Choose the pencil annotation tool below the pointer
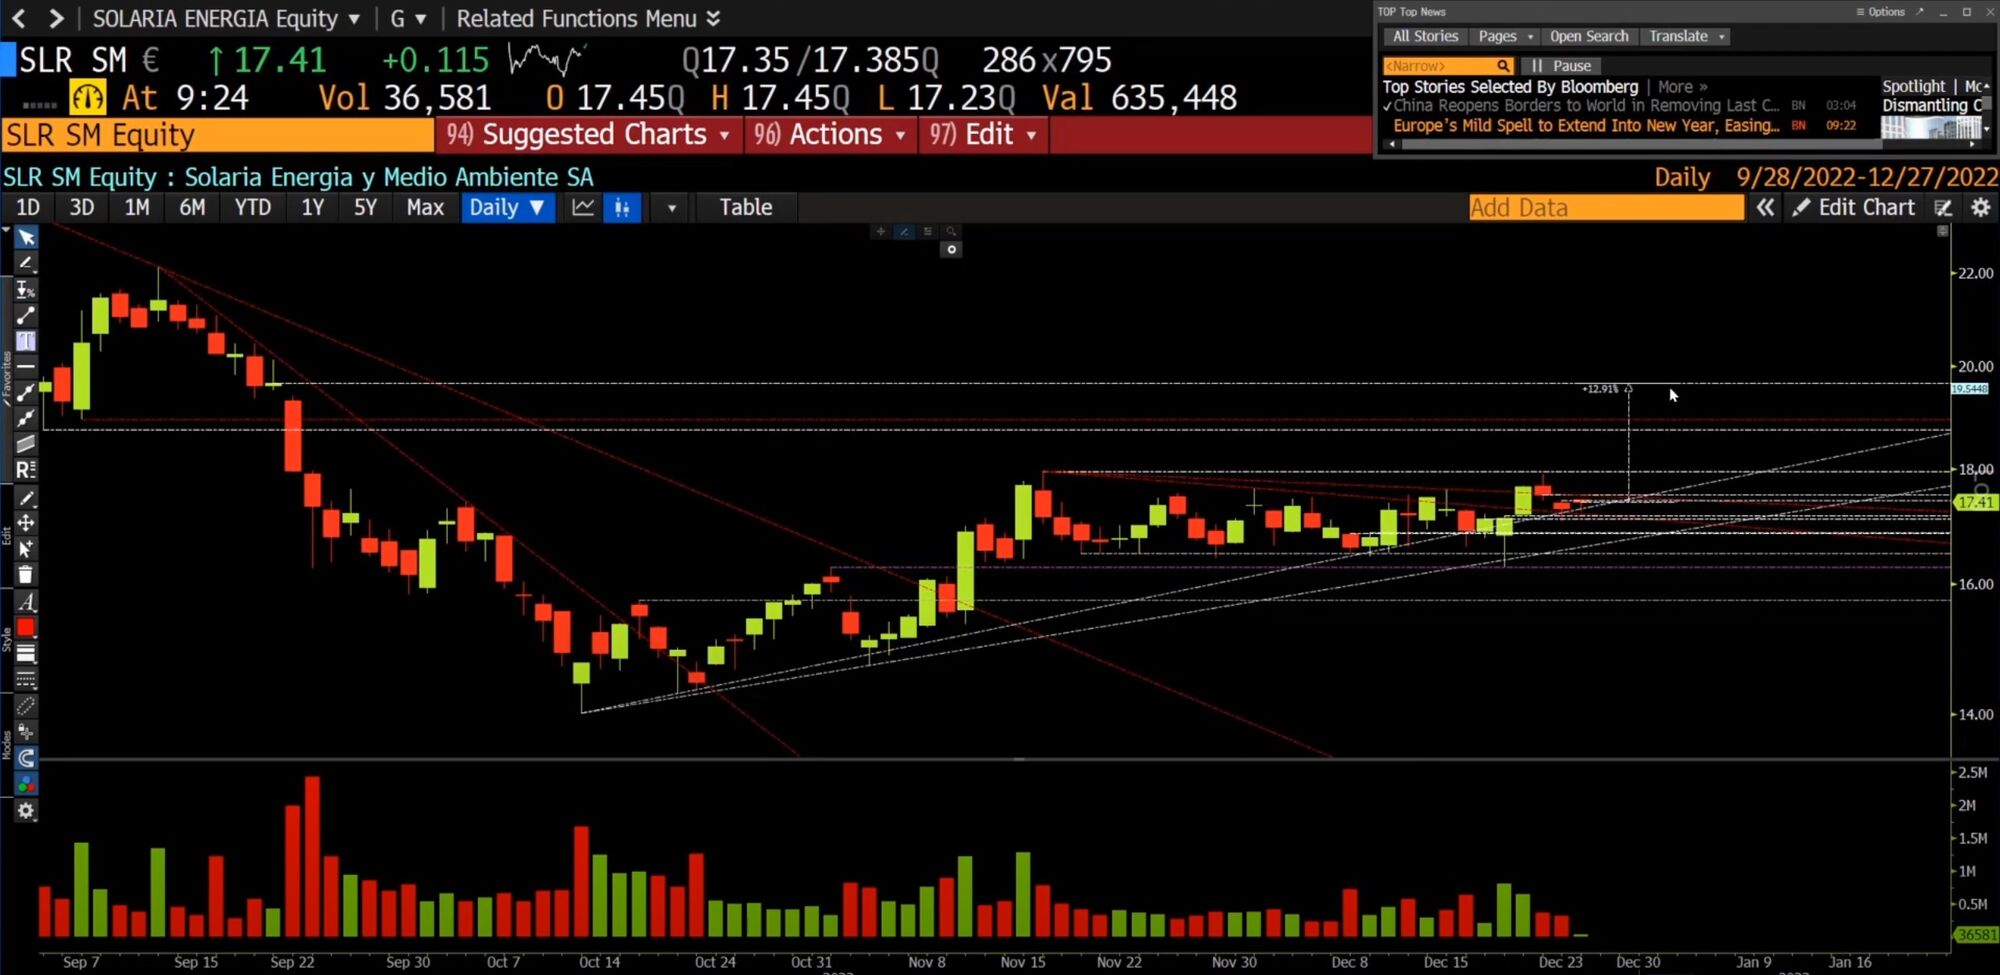 26,263
